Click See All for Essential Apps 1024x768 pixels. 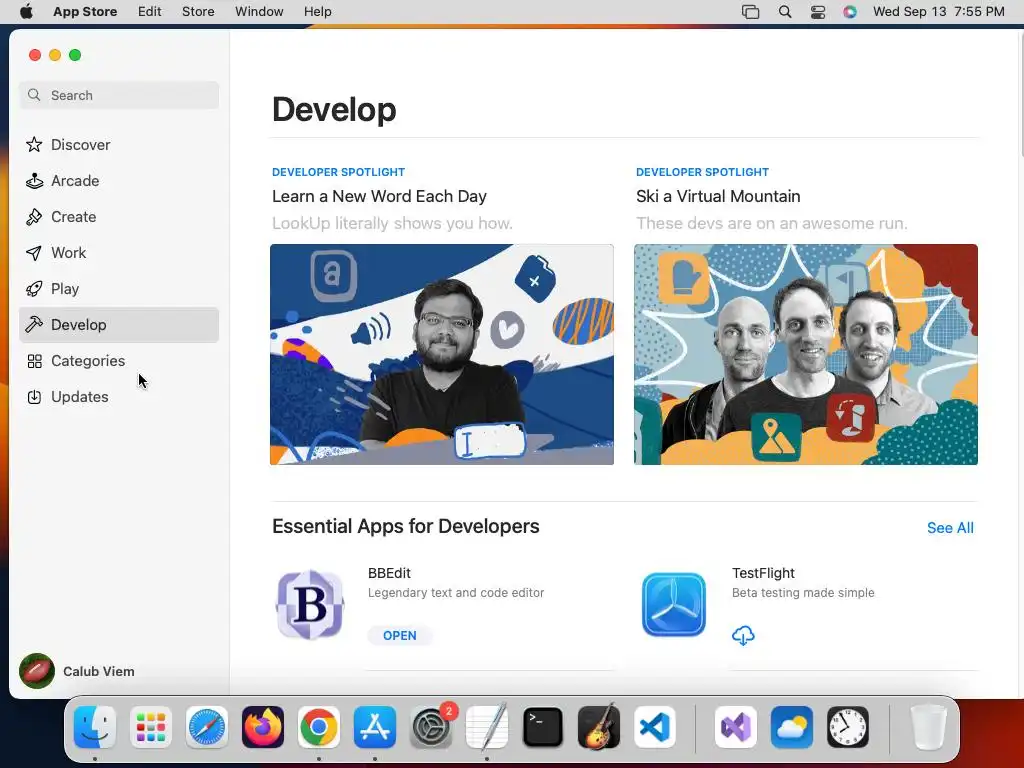[950, 528]
